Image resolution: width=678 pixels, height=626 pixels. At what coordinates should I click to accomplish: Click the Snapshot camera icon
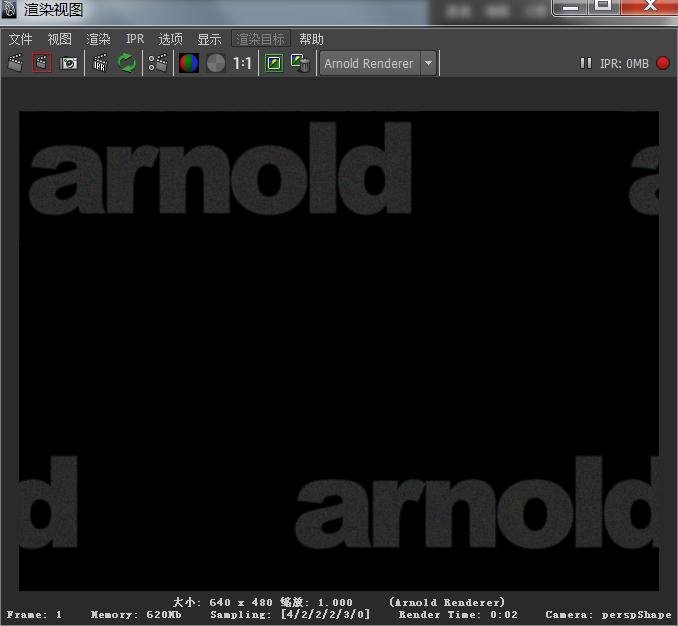tap(68, 63)
